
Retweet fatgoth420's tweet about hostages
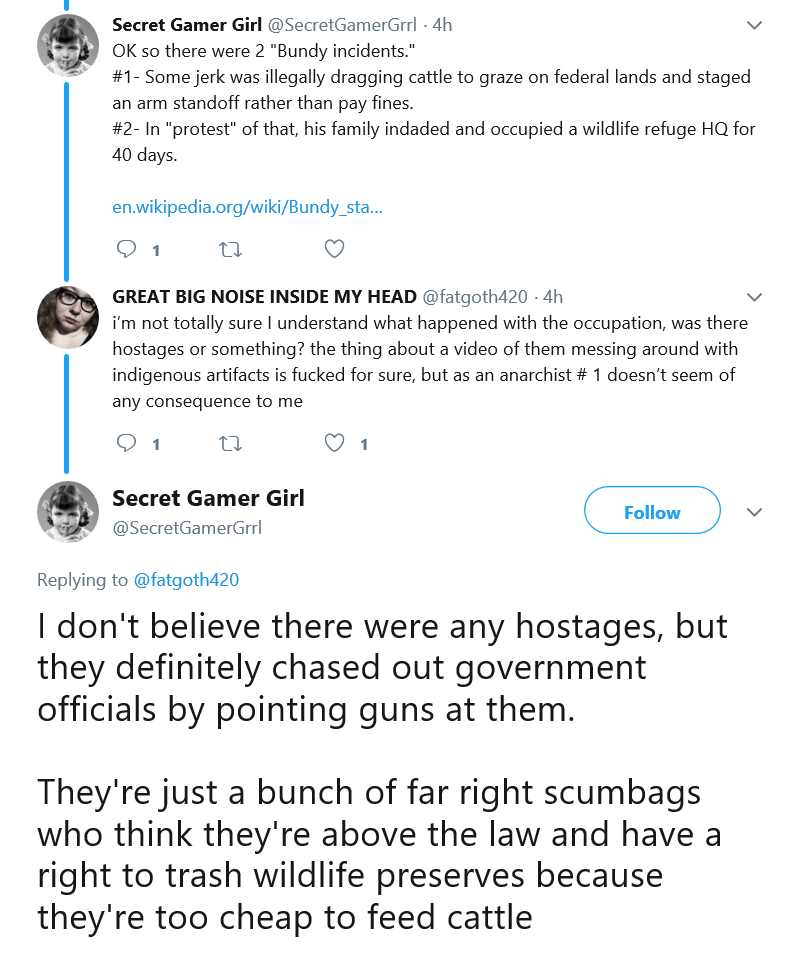[230, 444]
